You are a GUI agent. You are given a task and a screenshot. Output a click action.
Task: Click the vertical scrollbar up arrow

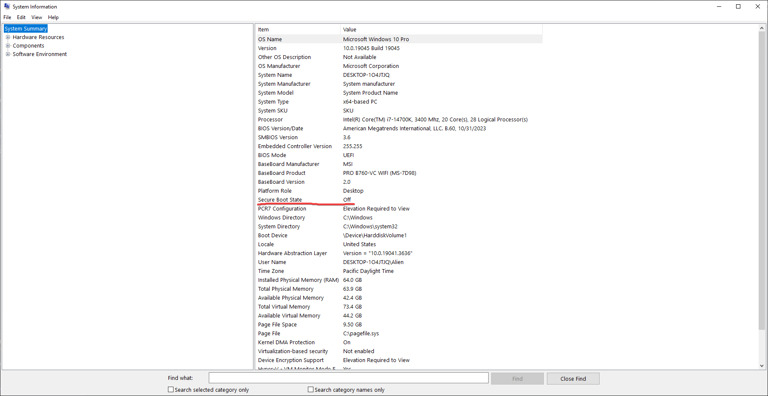point(762,28)
